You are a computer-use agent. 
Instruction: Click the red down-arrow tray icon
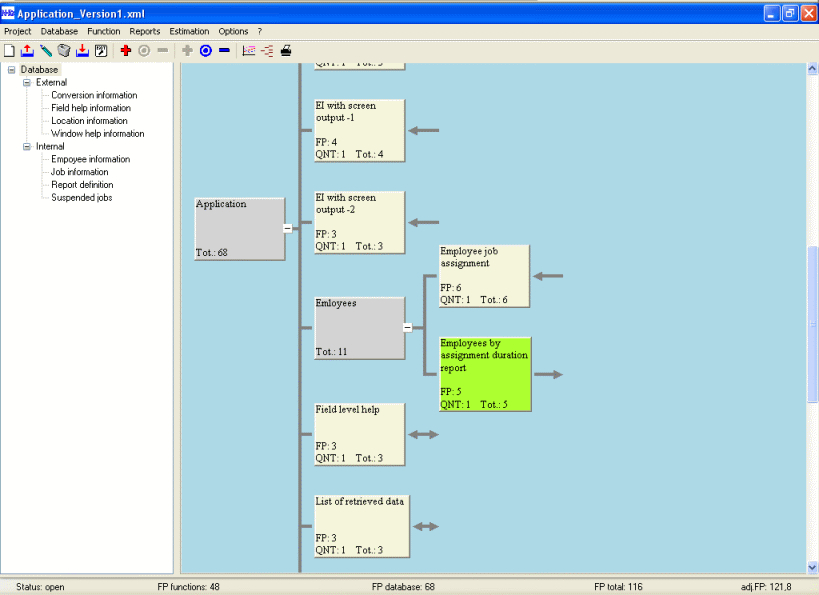pos(83,51)
